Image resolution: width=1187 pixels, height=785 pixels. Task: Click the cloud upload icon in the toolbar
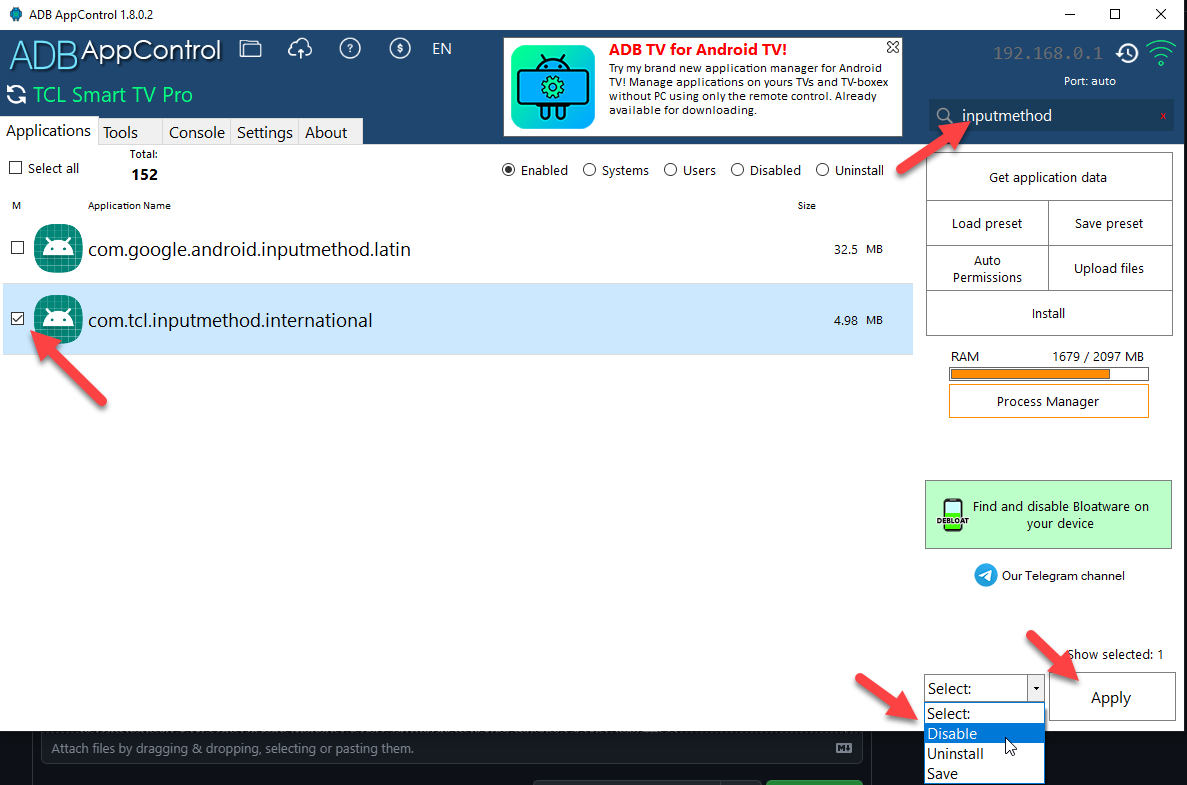[300, 48]
